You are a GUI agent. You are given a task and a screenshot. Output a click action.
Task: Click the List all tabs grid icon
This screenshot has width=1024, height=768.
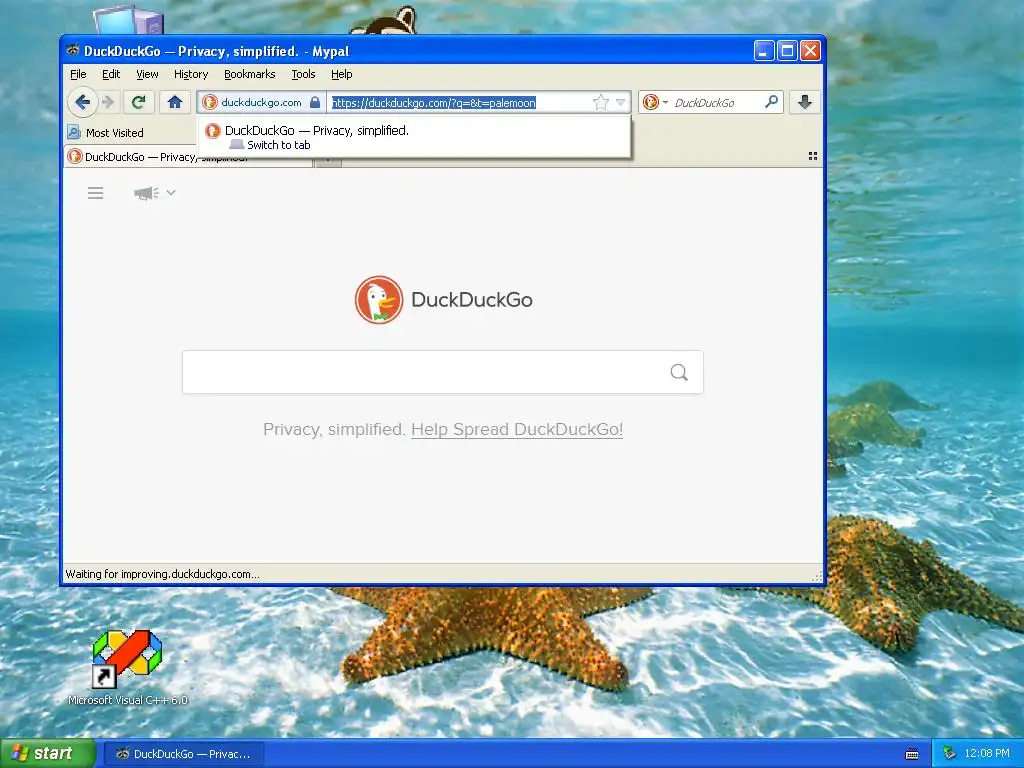point(812,156)
